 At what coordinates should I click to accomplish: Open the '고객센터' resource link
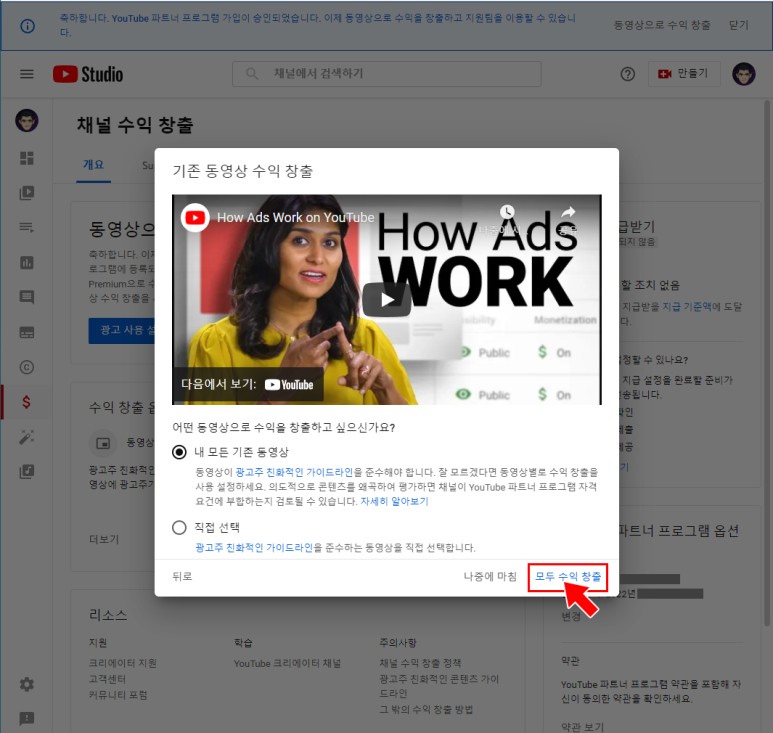107,679
